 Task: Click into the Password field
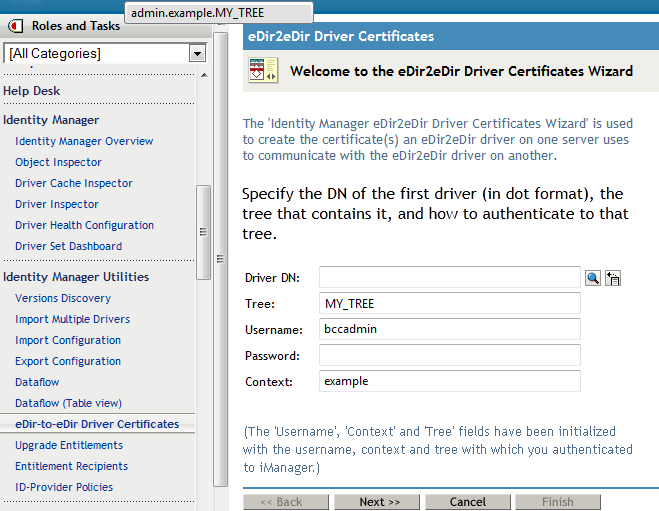449,355
